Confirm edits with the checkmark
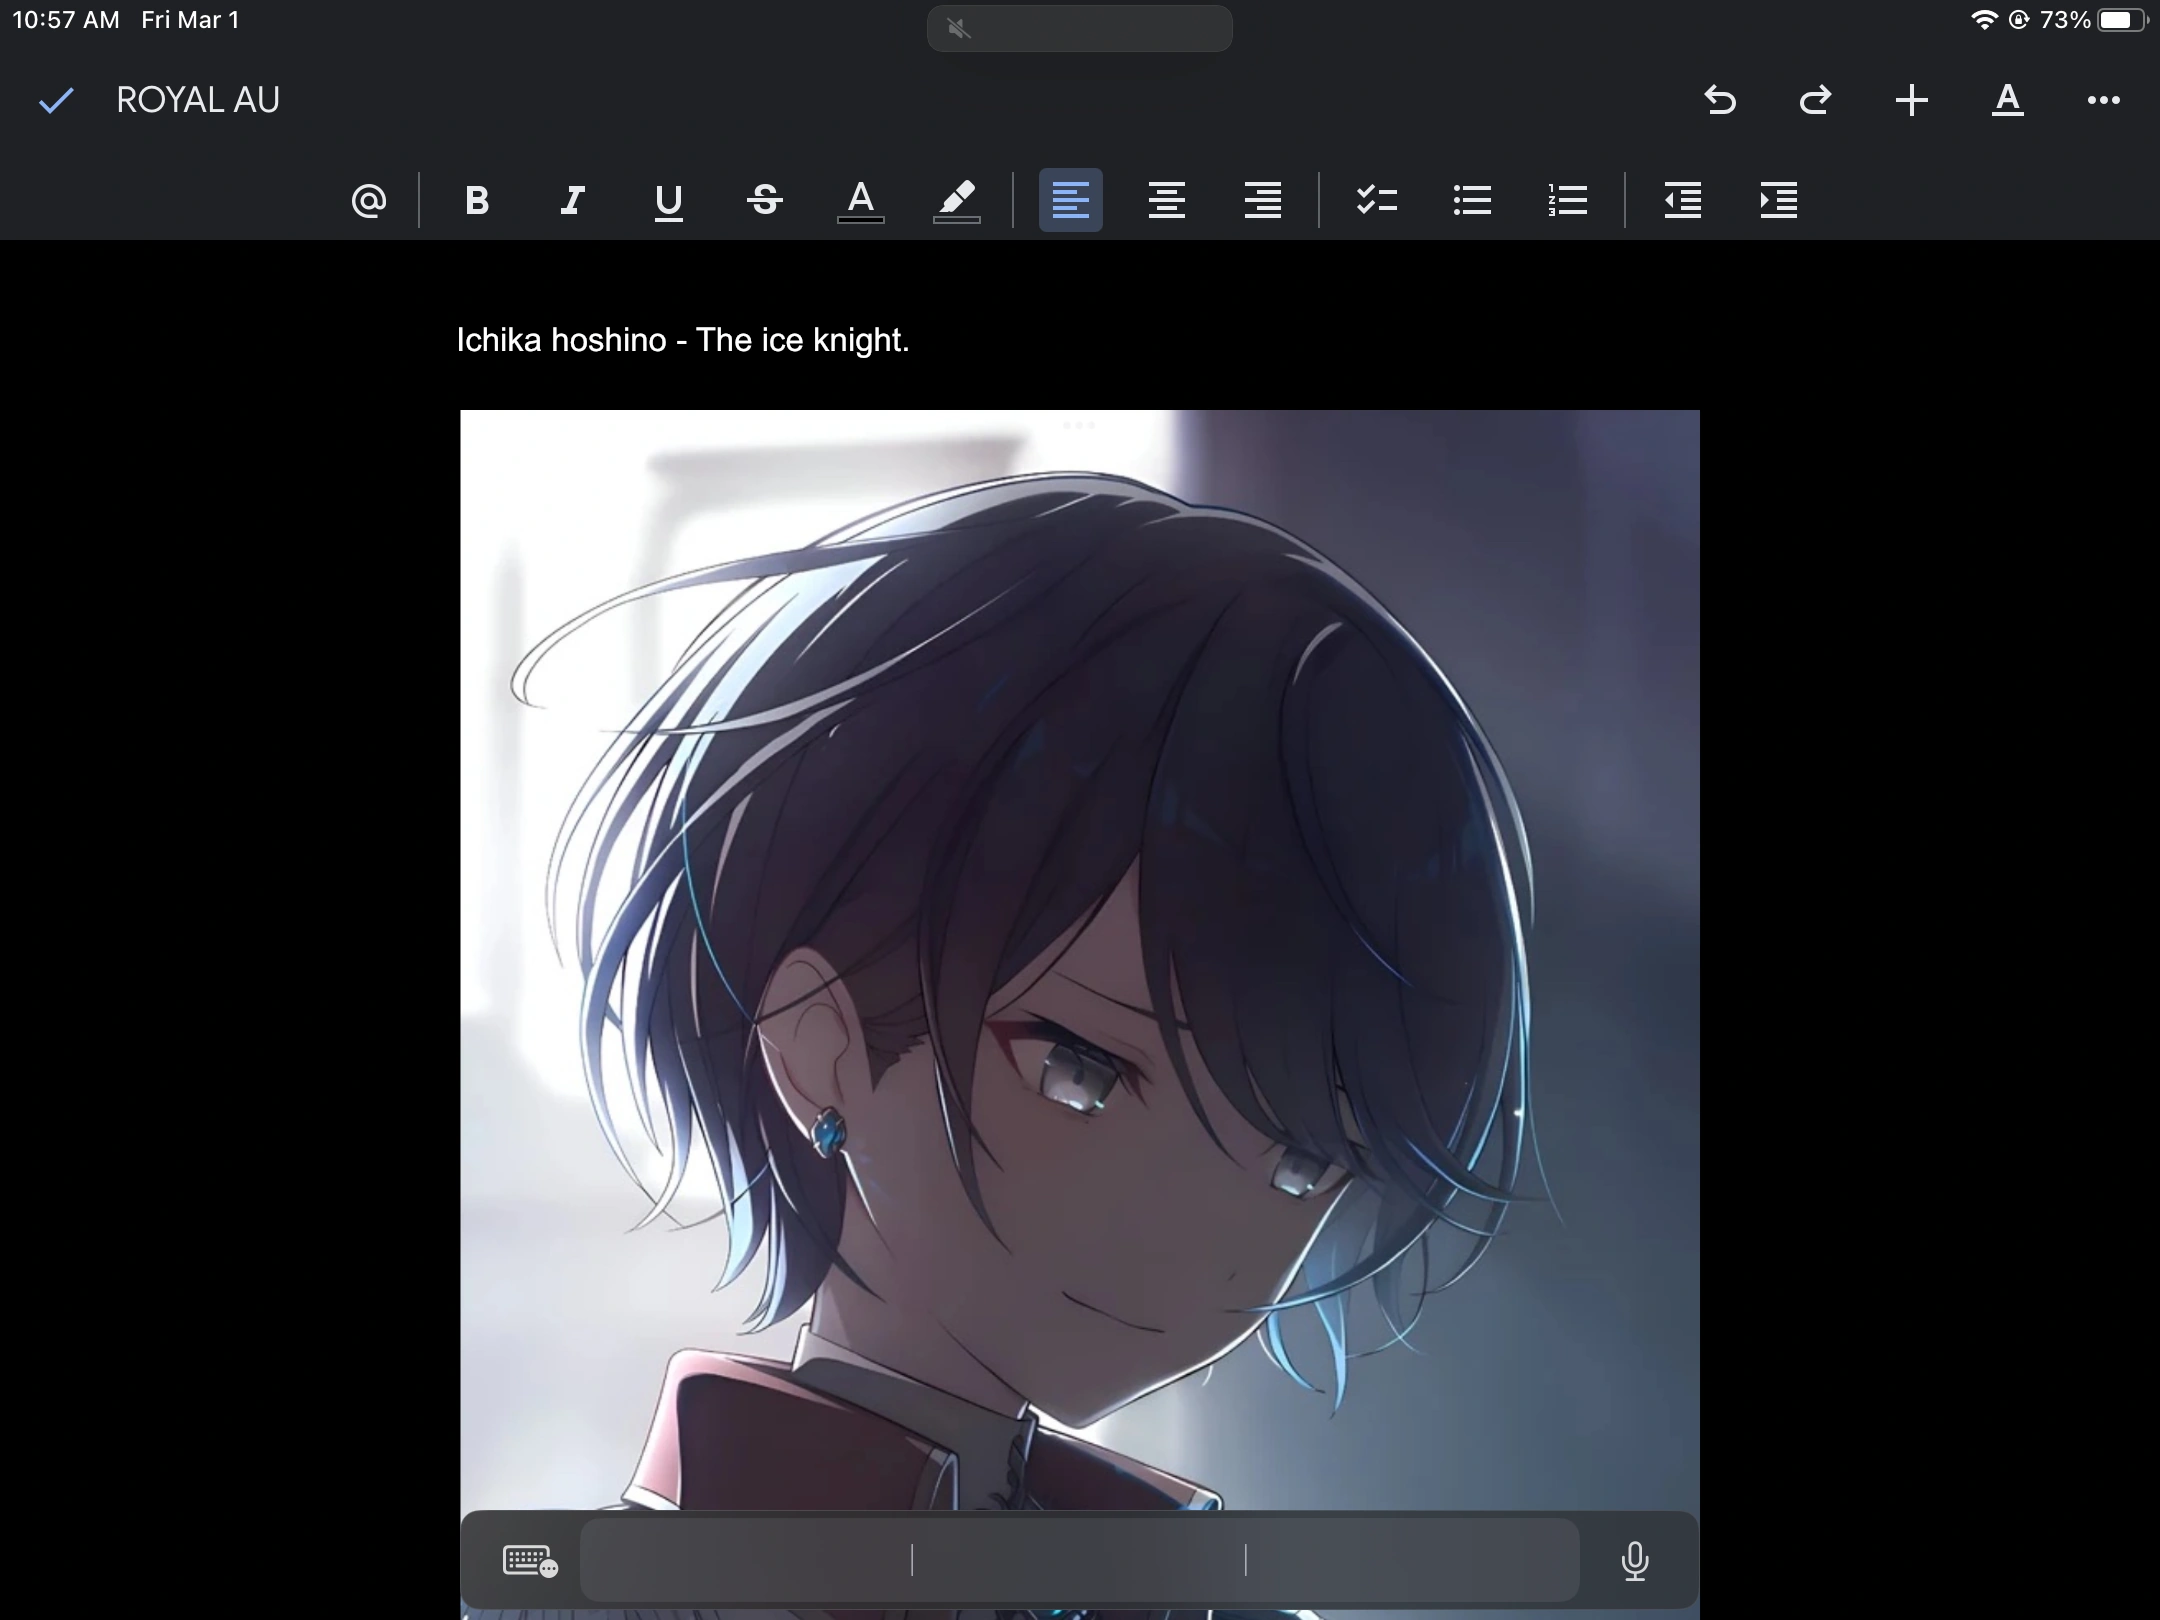This screenshot has height=1620, width=2160. 57,99
